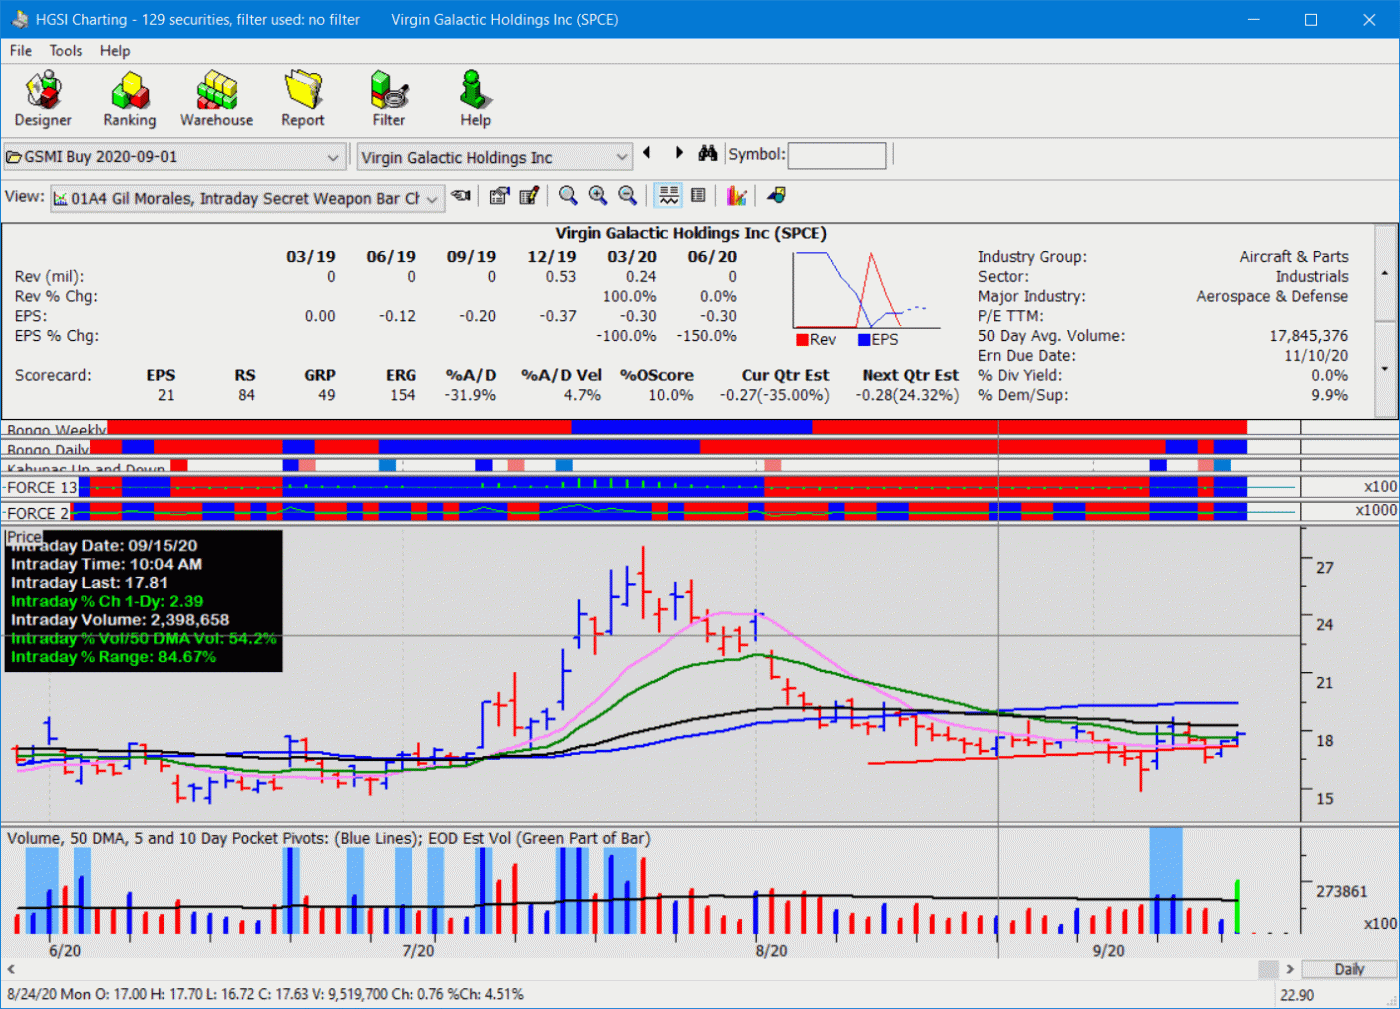Image resolution: width=1400 pixels, height=1009 pixels.
Task: Click the volume pane title text
Action: (x=329, y=838)
